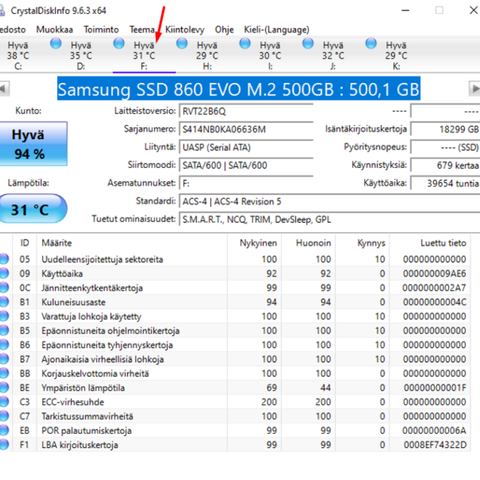Click status orb for attribute B6 row
Viewport: 480px width, 480px height.
(x=4, y=345)
